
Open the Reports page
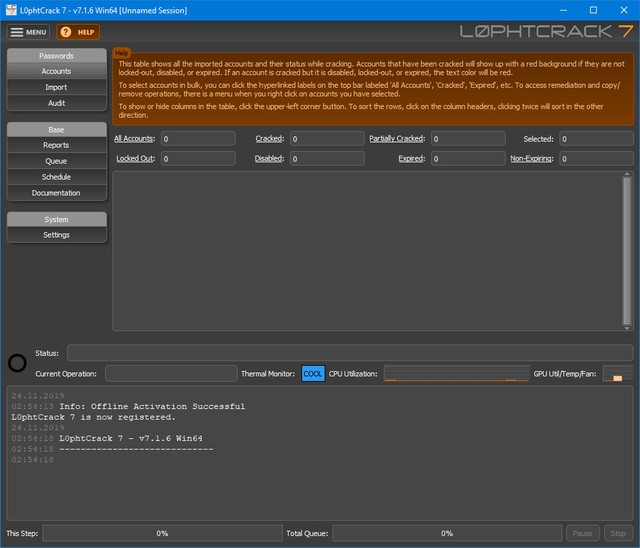(56, 145)
